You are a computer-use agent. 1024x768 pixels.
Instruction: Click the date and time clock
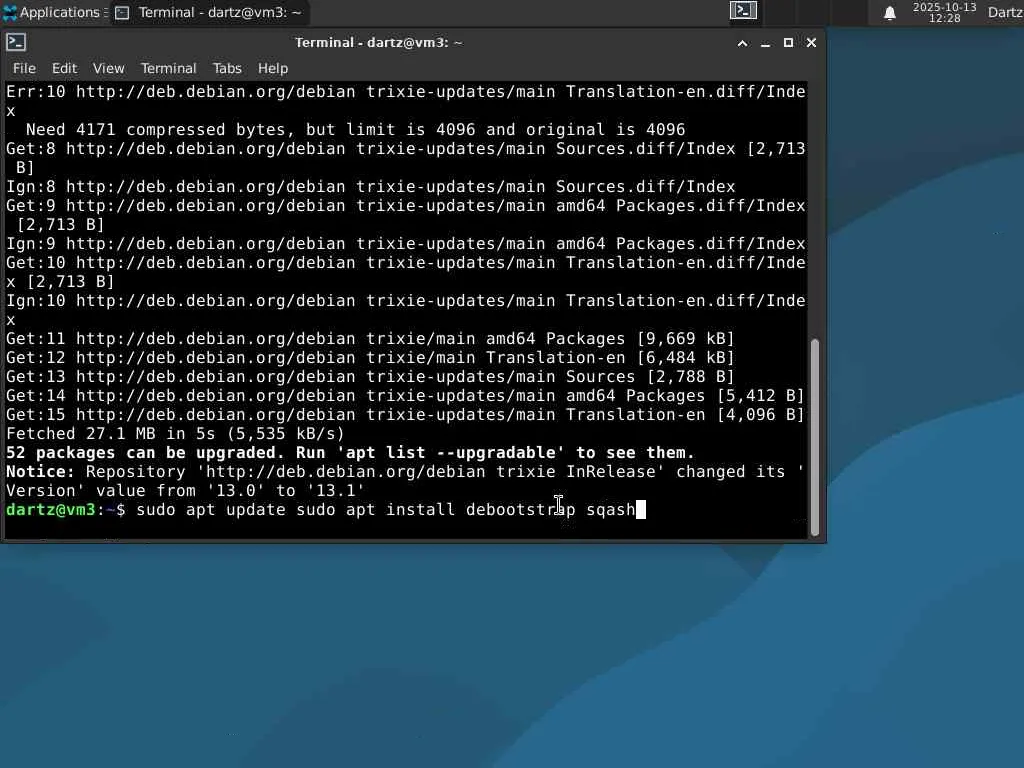click(944, 12)
